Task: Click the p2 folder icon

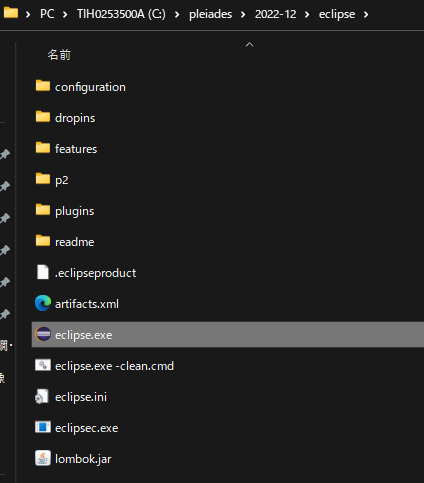Action: 43,179
